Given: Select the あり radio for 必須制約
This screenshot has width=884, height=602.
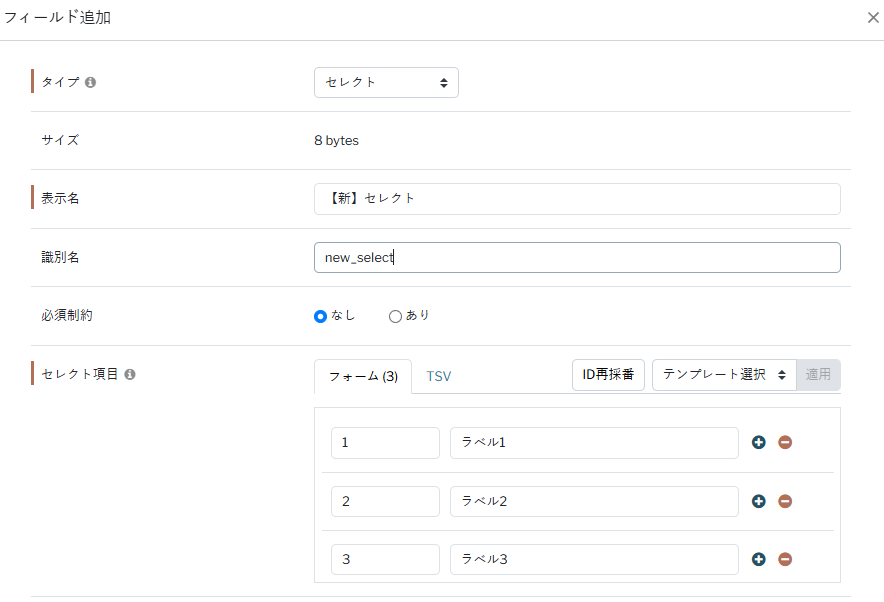Looking at the screenshot, I should [395, 316].
